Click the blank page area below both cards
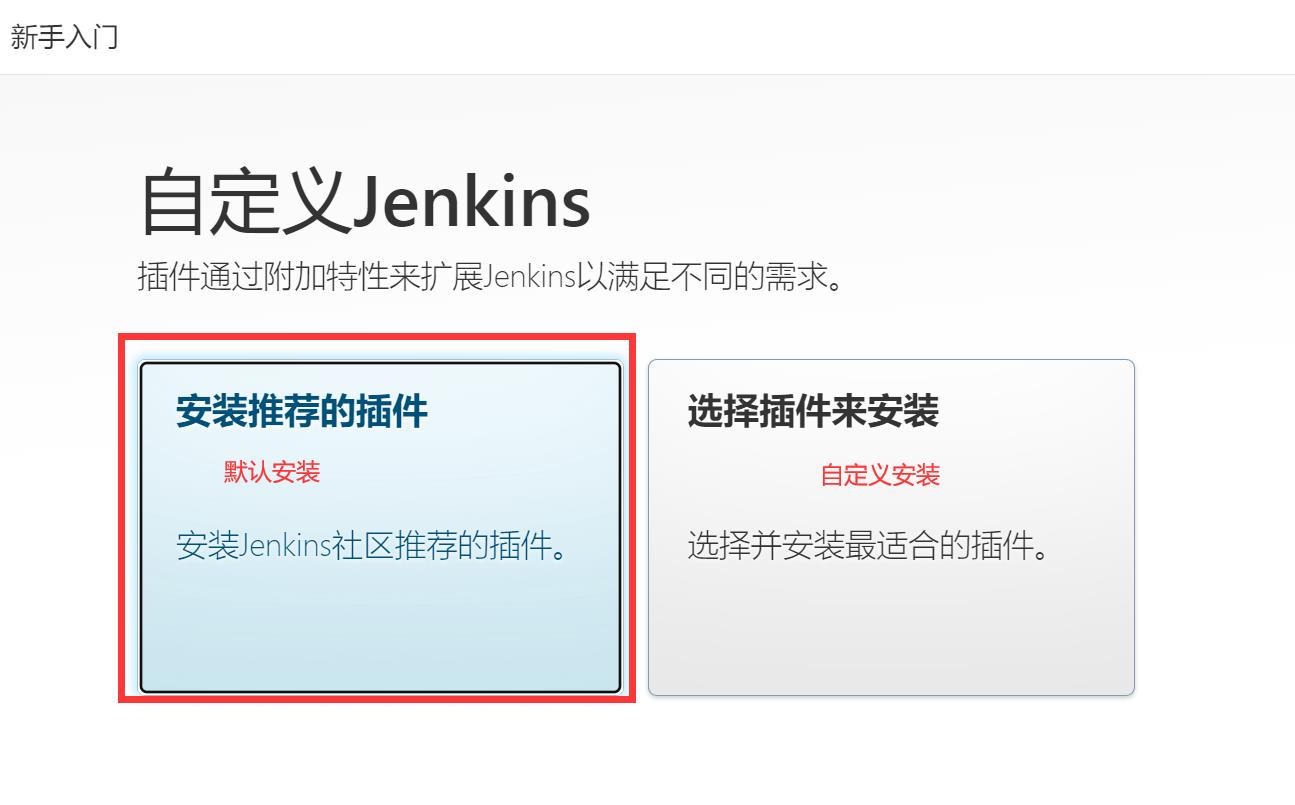The image size is (1295, 805). [640, 755]
